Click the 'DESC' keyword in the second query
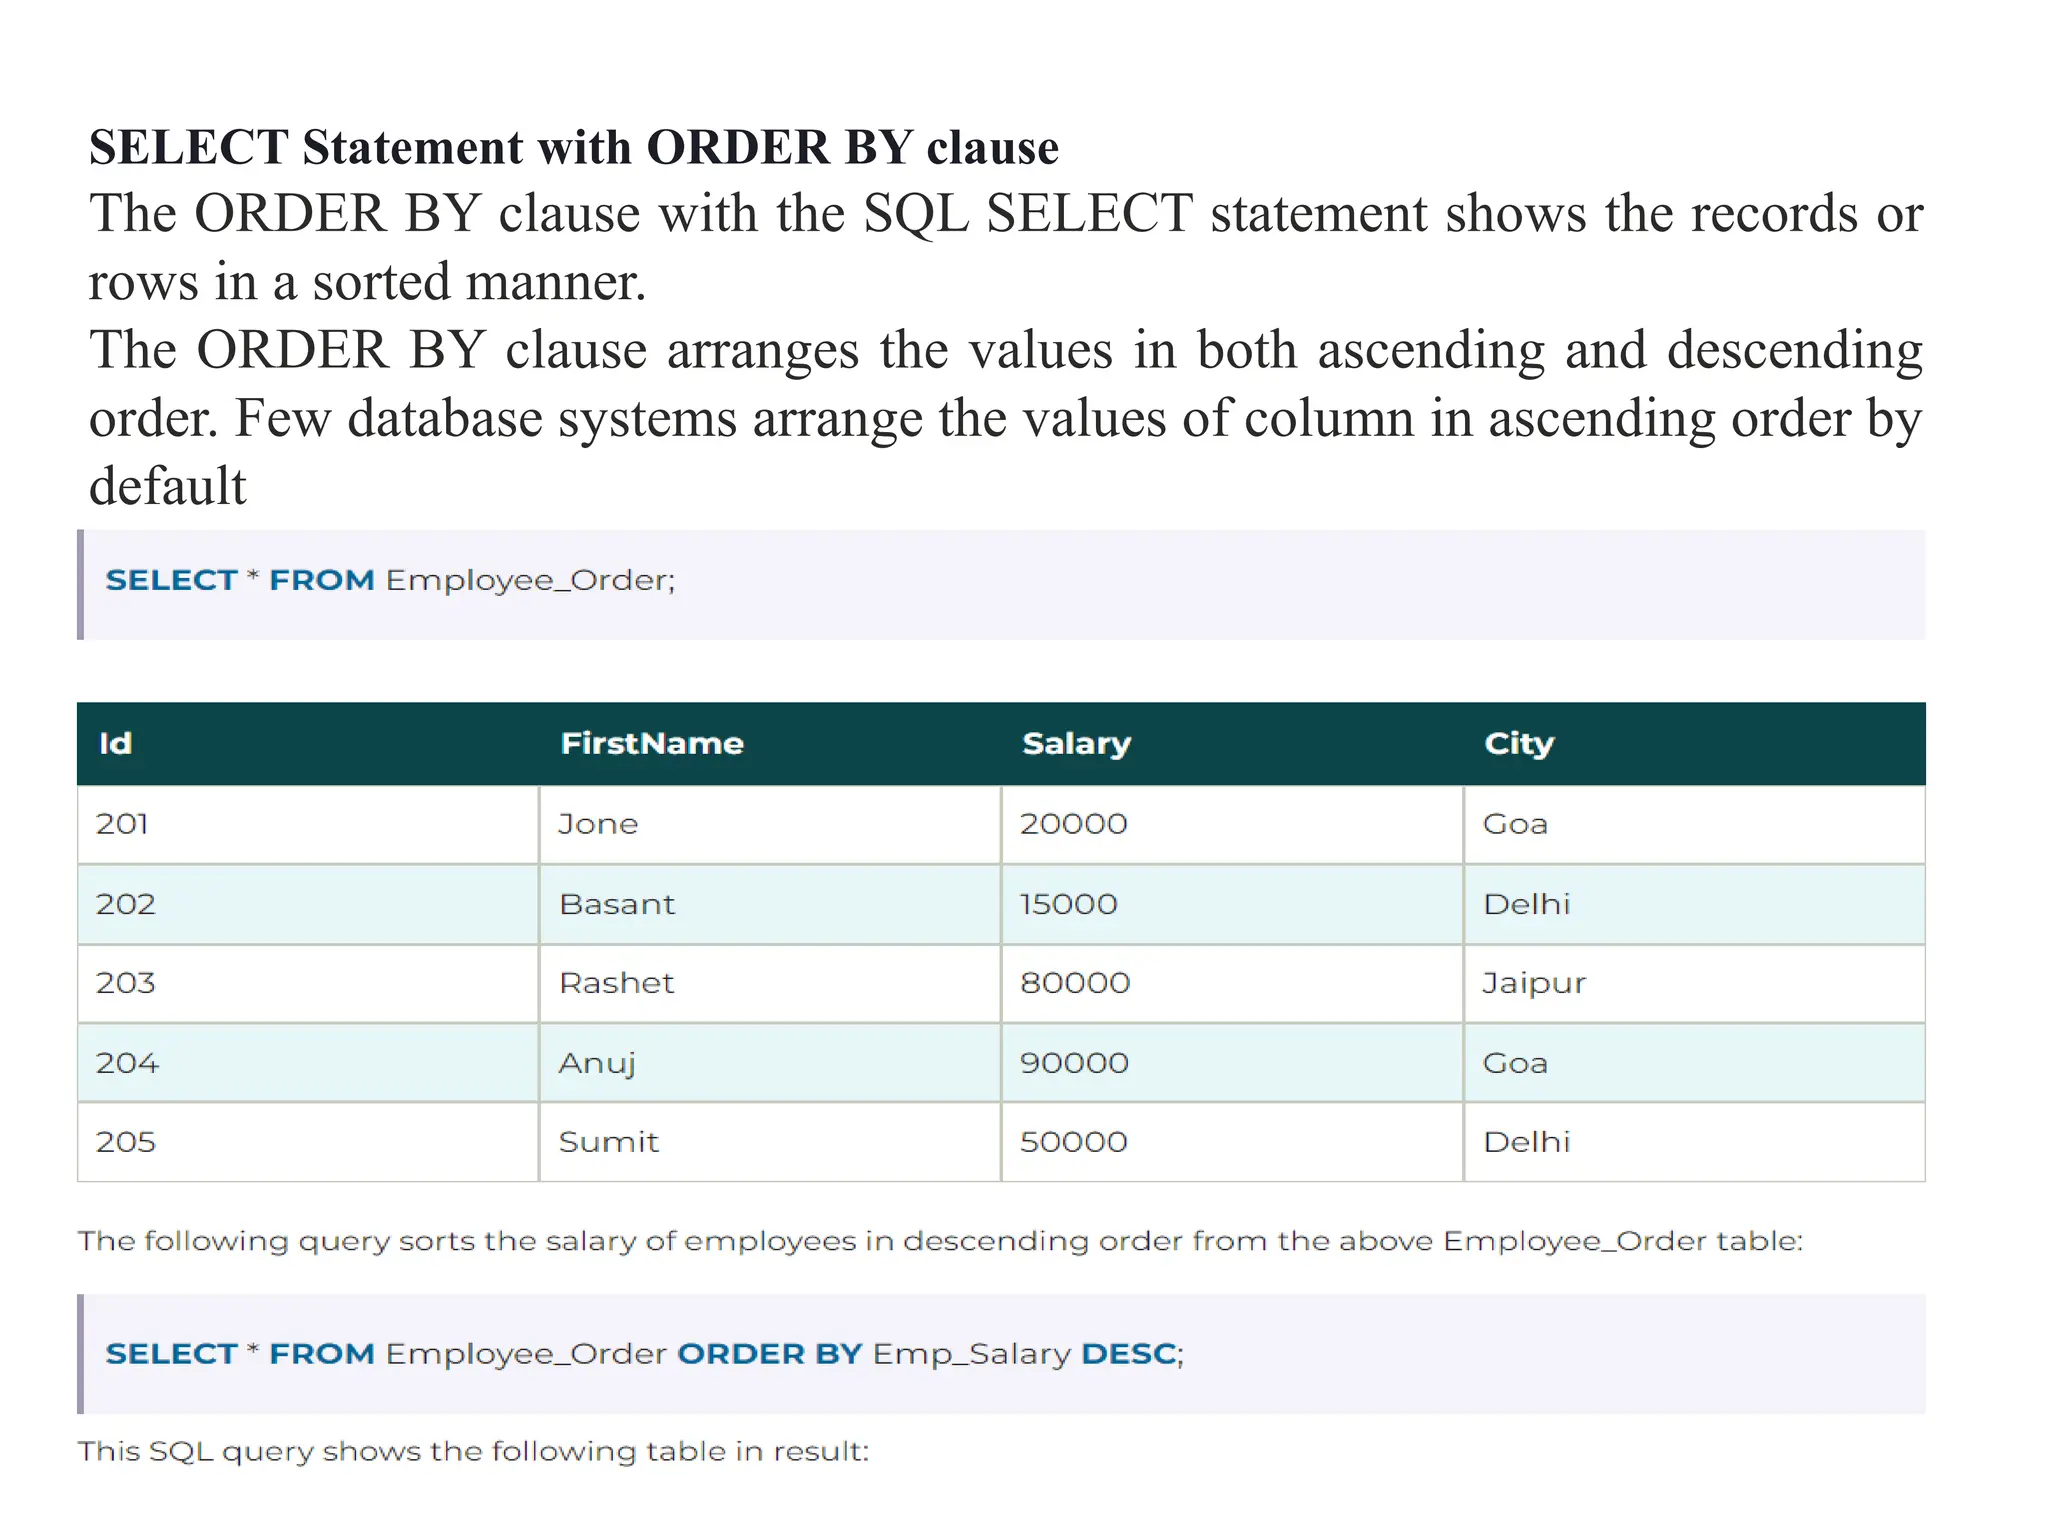 coord(1129,1354)
